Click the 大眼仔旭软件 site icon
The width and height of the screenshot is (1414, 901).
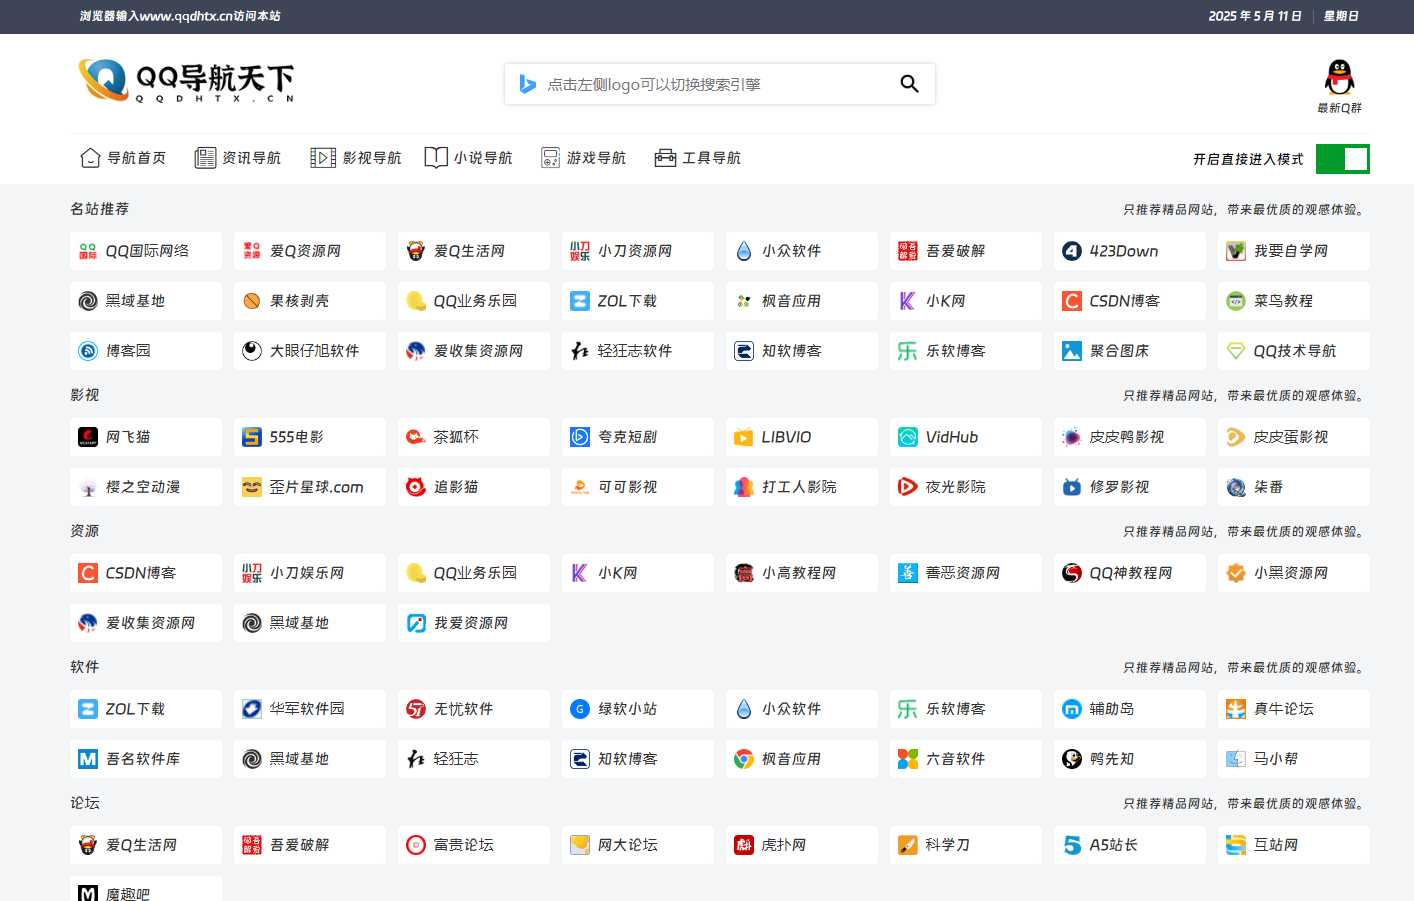252,351
